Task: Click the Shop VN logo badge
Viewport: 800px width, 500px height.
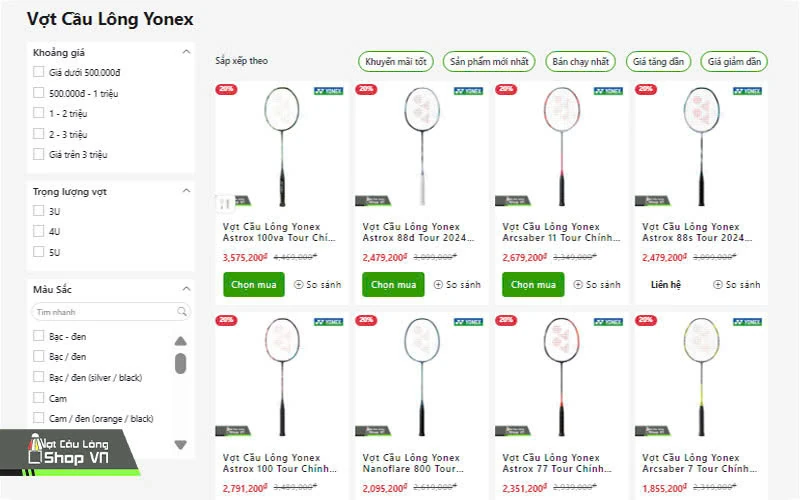Action: click(70, 451)
